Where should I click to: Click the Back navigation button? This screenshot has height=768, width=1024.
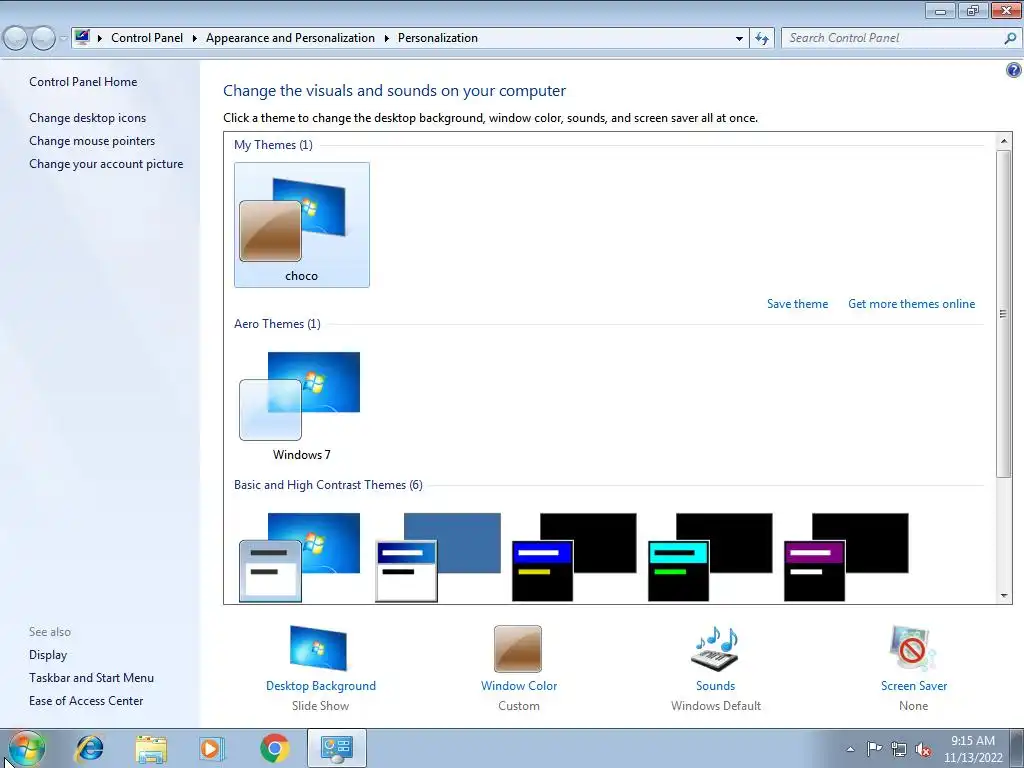(16, 39)
